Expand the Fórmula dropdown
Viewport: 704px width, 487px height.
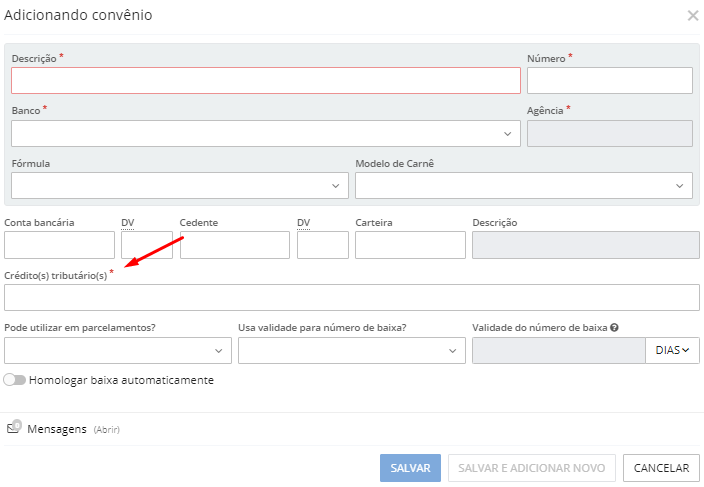coord(180,185)
